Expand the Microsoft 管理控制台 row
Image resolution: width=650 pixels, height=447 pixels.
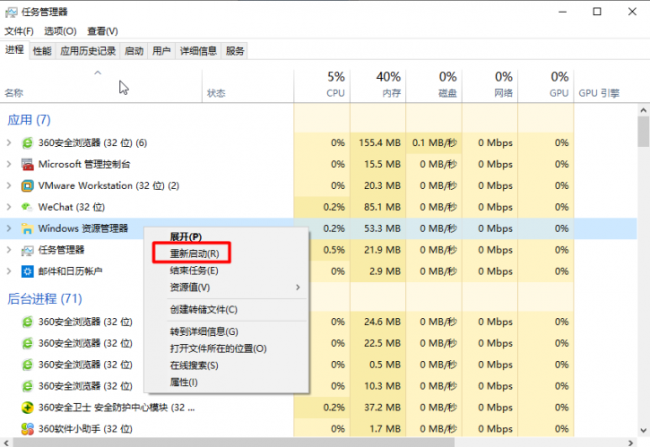(9, 164)
